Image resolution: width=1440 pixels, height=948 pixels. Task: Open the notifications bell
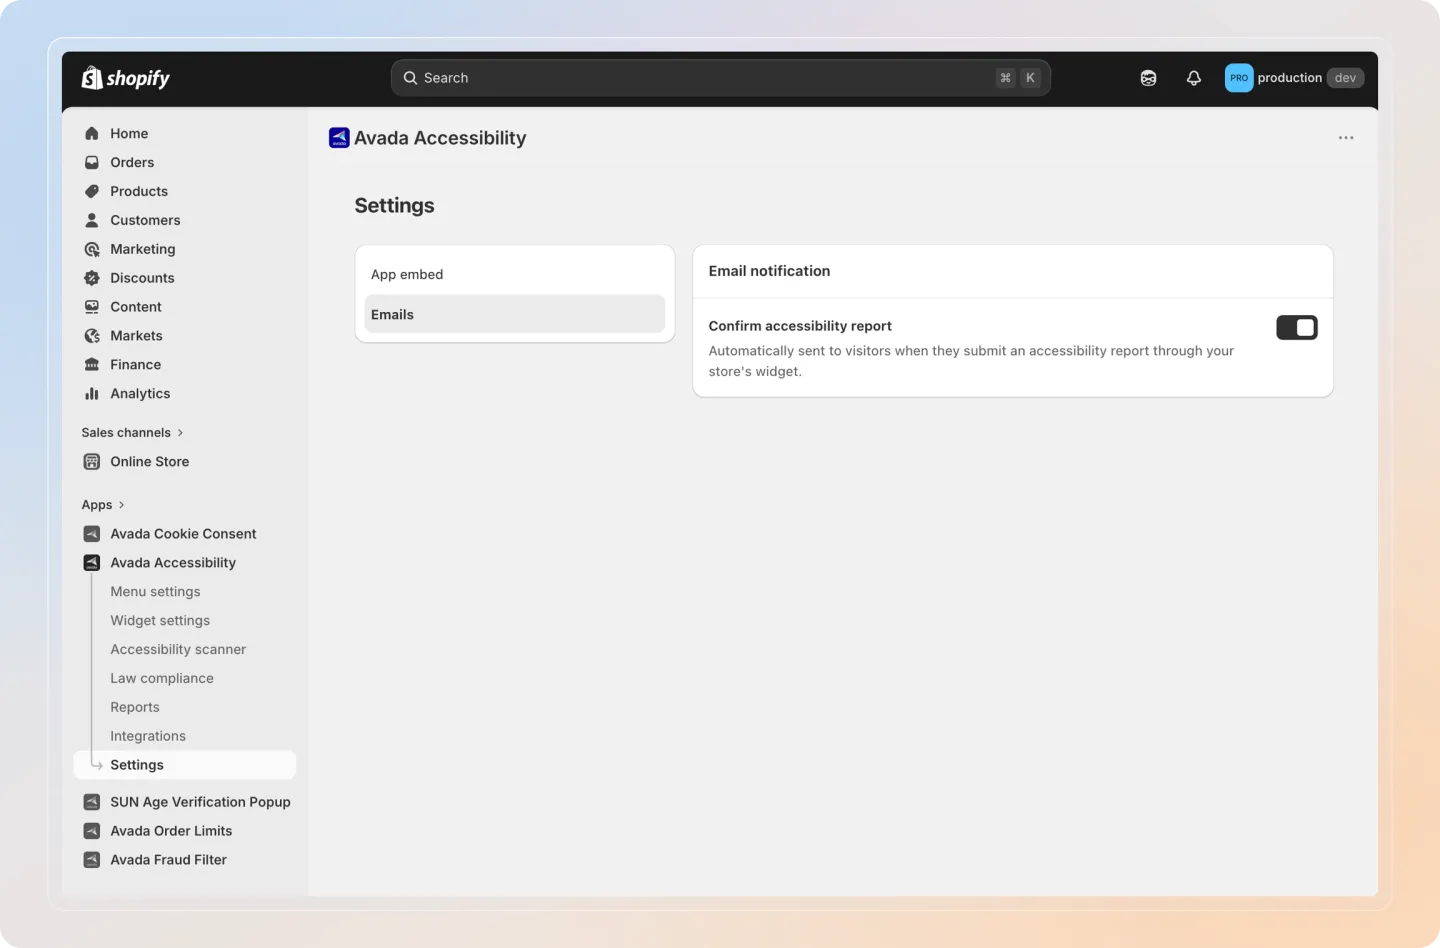pos(1194,78)
